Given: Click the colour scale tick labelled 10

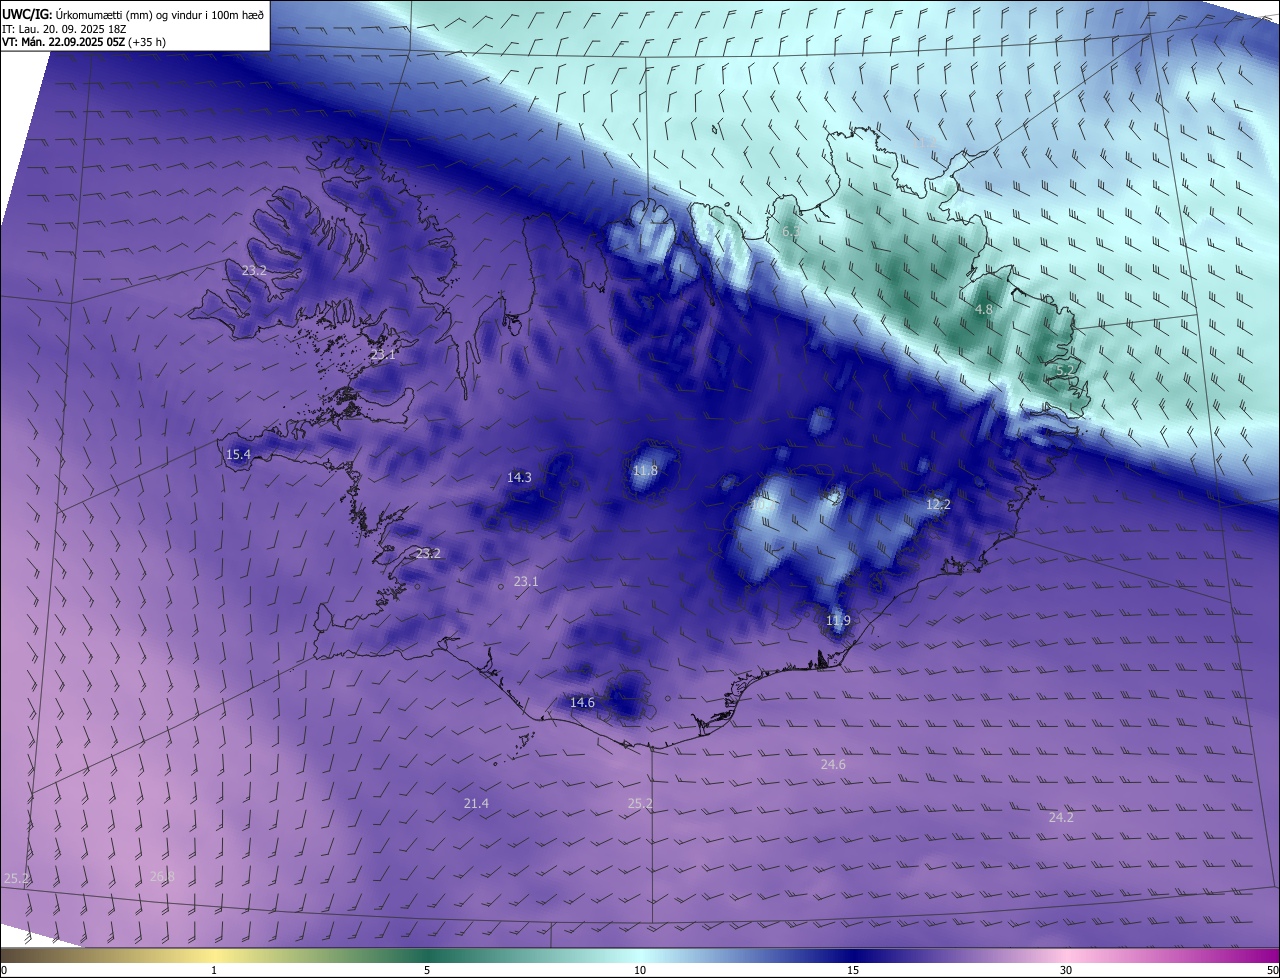Looking at the screenshot, I should coord(640,970).
